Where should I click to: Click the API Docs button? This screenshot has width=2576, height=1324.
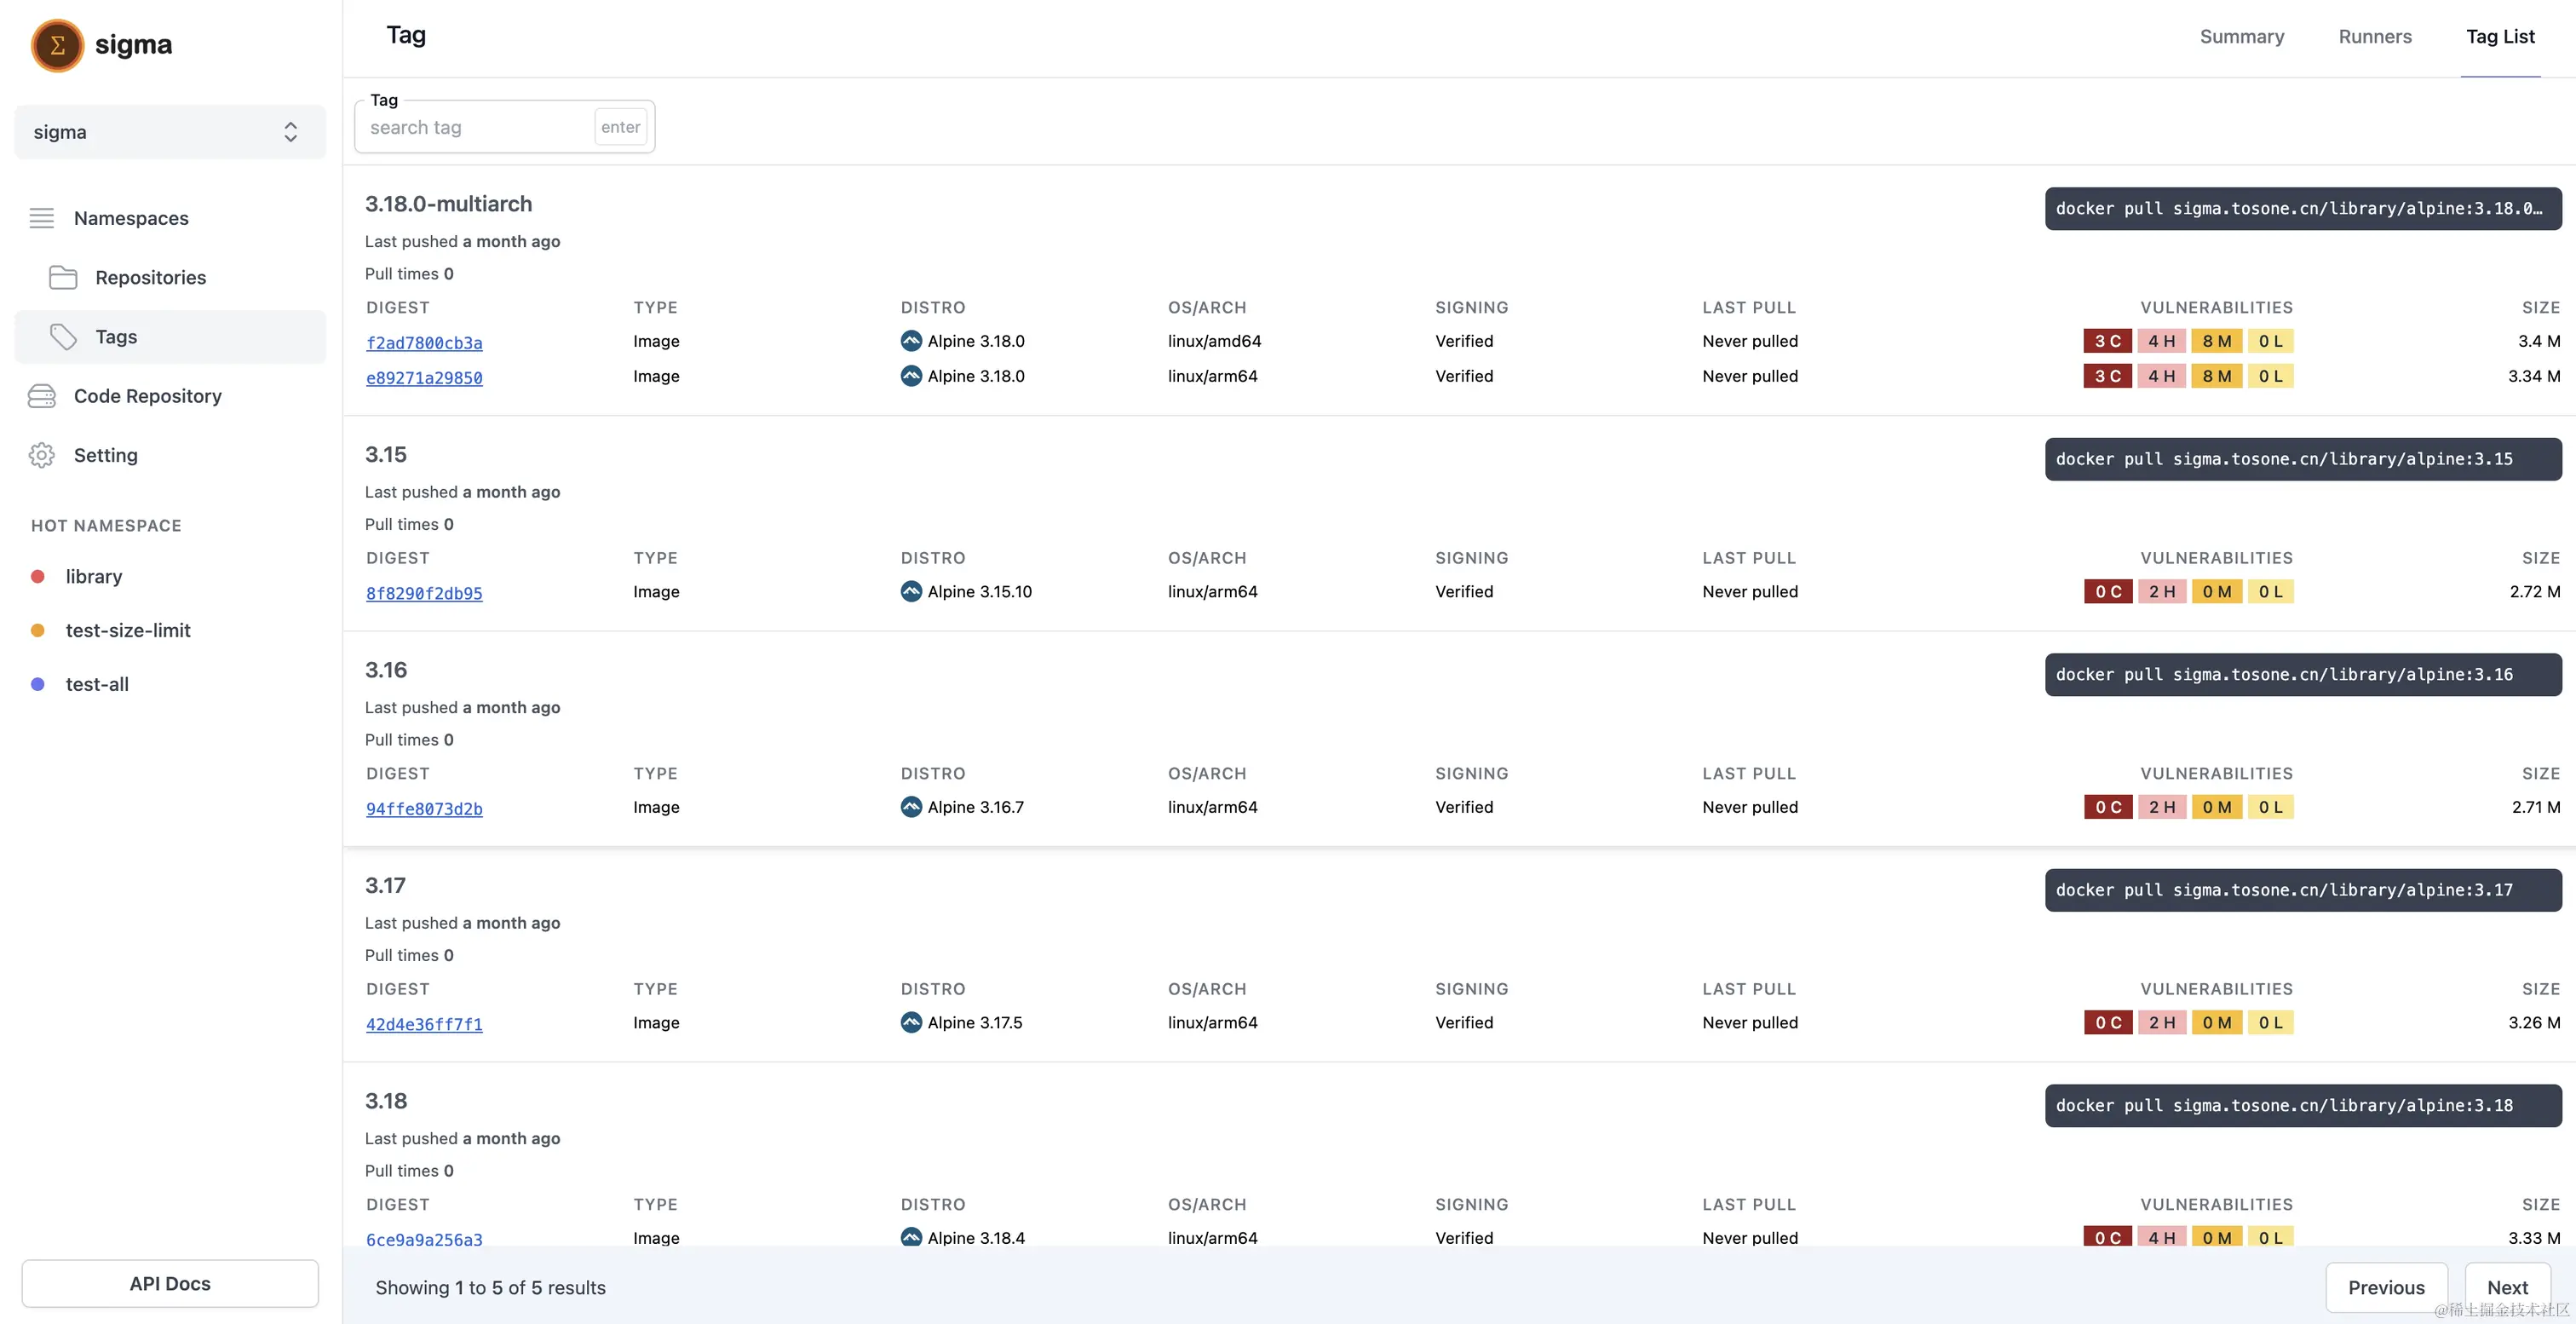(170, 1283)
